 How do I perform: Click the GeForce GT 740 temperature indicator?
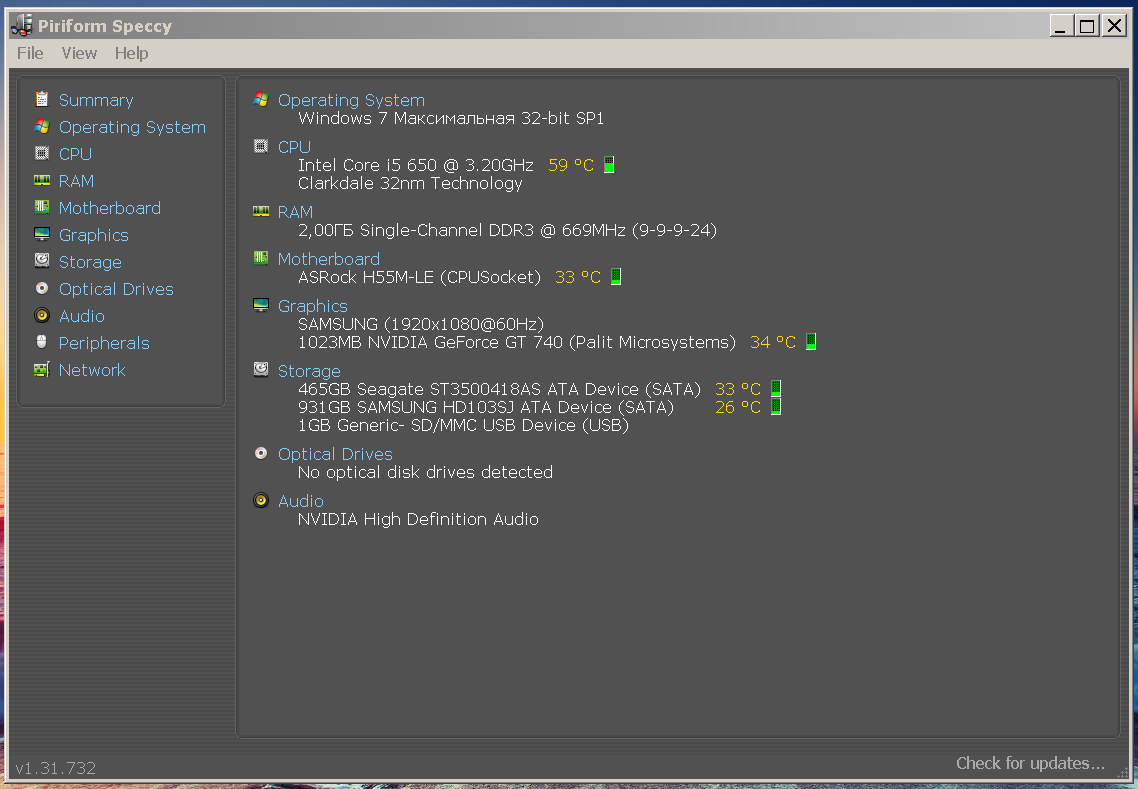(811, 341)
